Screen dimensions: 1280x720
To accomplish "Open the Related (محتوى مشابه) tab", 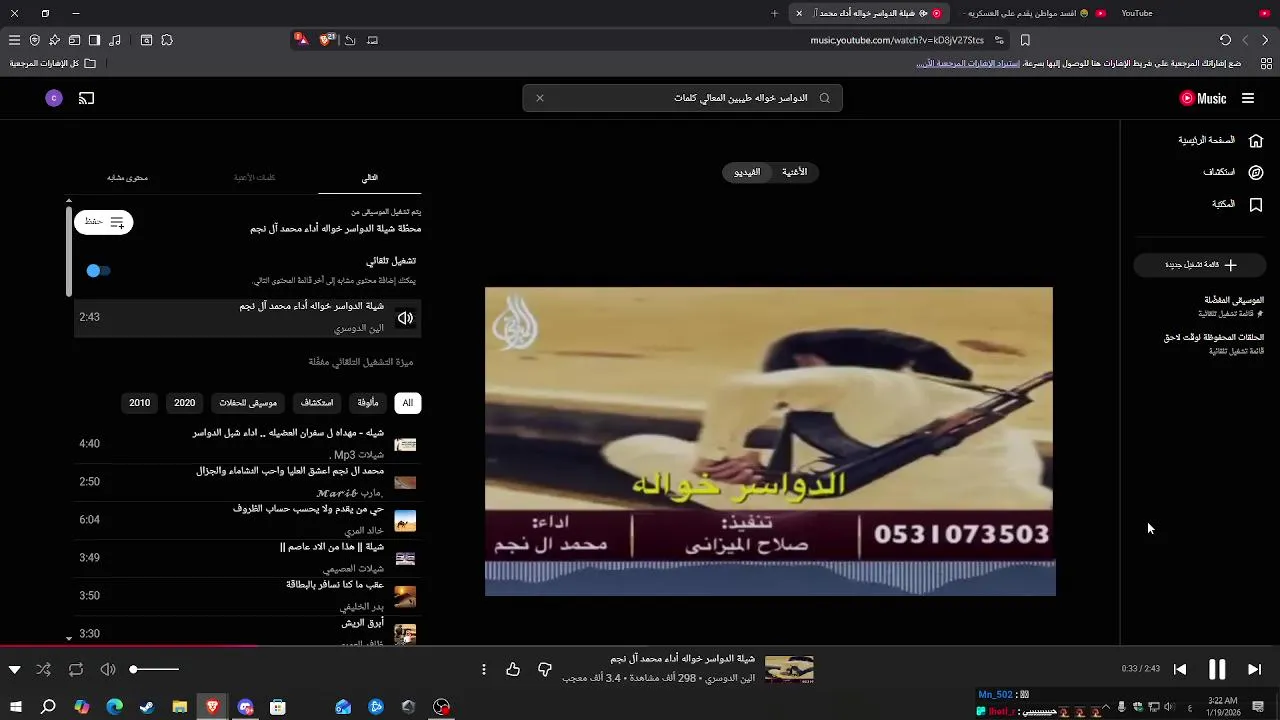I will [127, 177].
